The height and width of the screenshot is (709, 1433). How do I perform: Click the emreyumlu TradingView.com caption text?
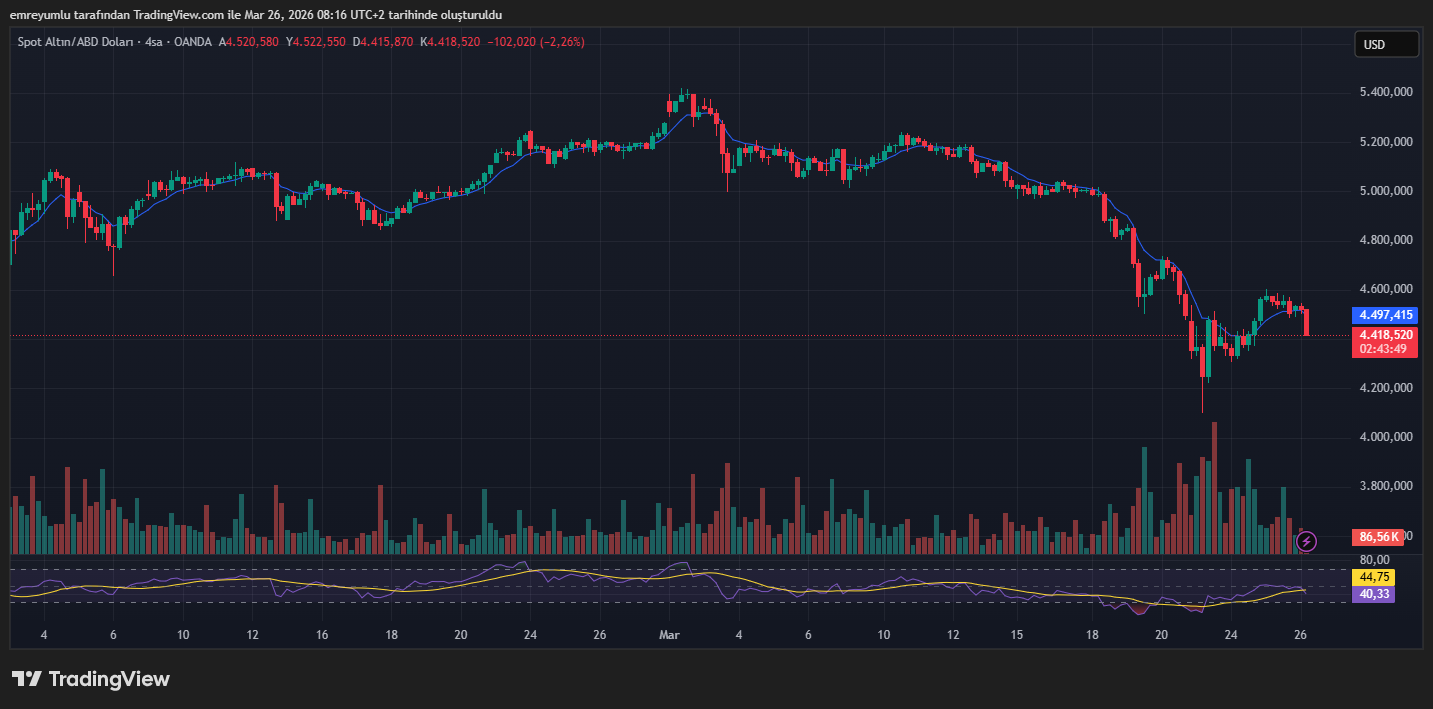[x=256, y=15]
